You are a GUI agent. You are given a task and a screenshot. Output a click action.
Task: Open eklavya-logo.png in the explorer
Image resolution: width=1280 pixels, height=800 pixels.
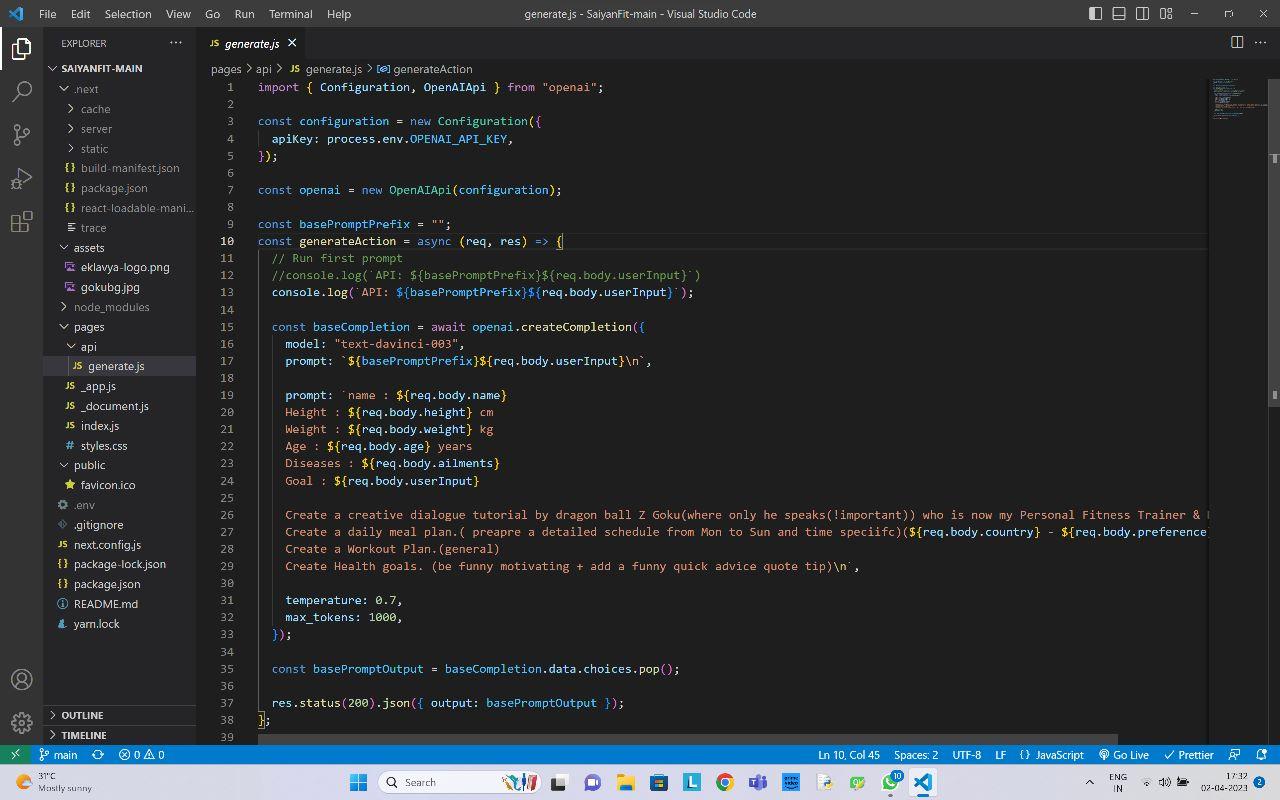click(125, 267)
